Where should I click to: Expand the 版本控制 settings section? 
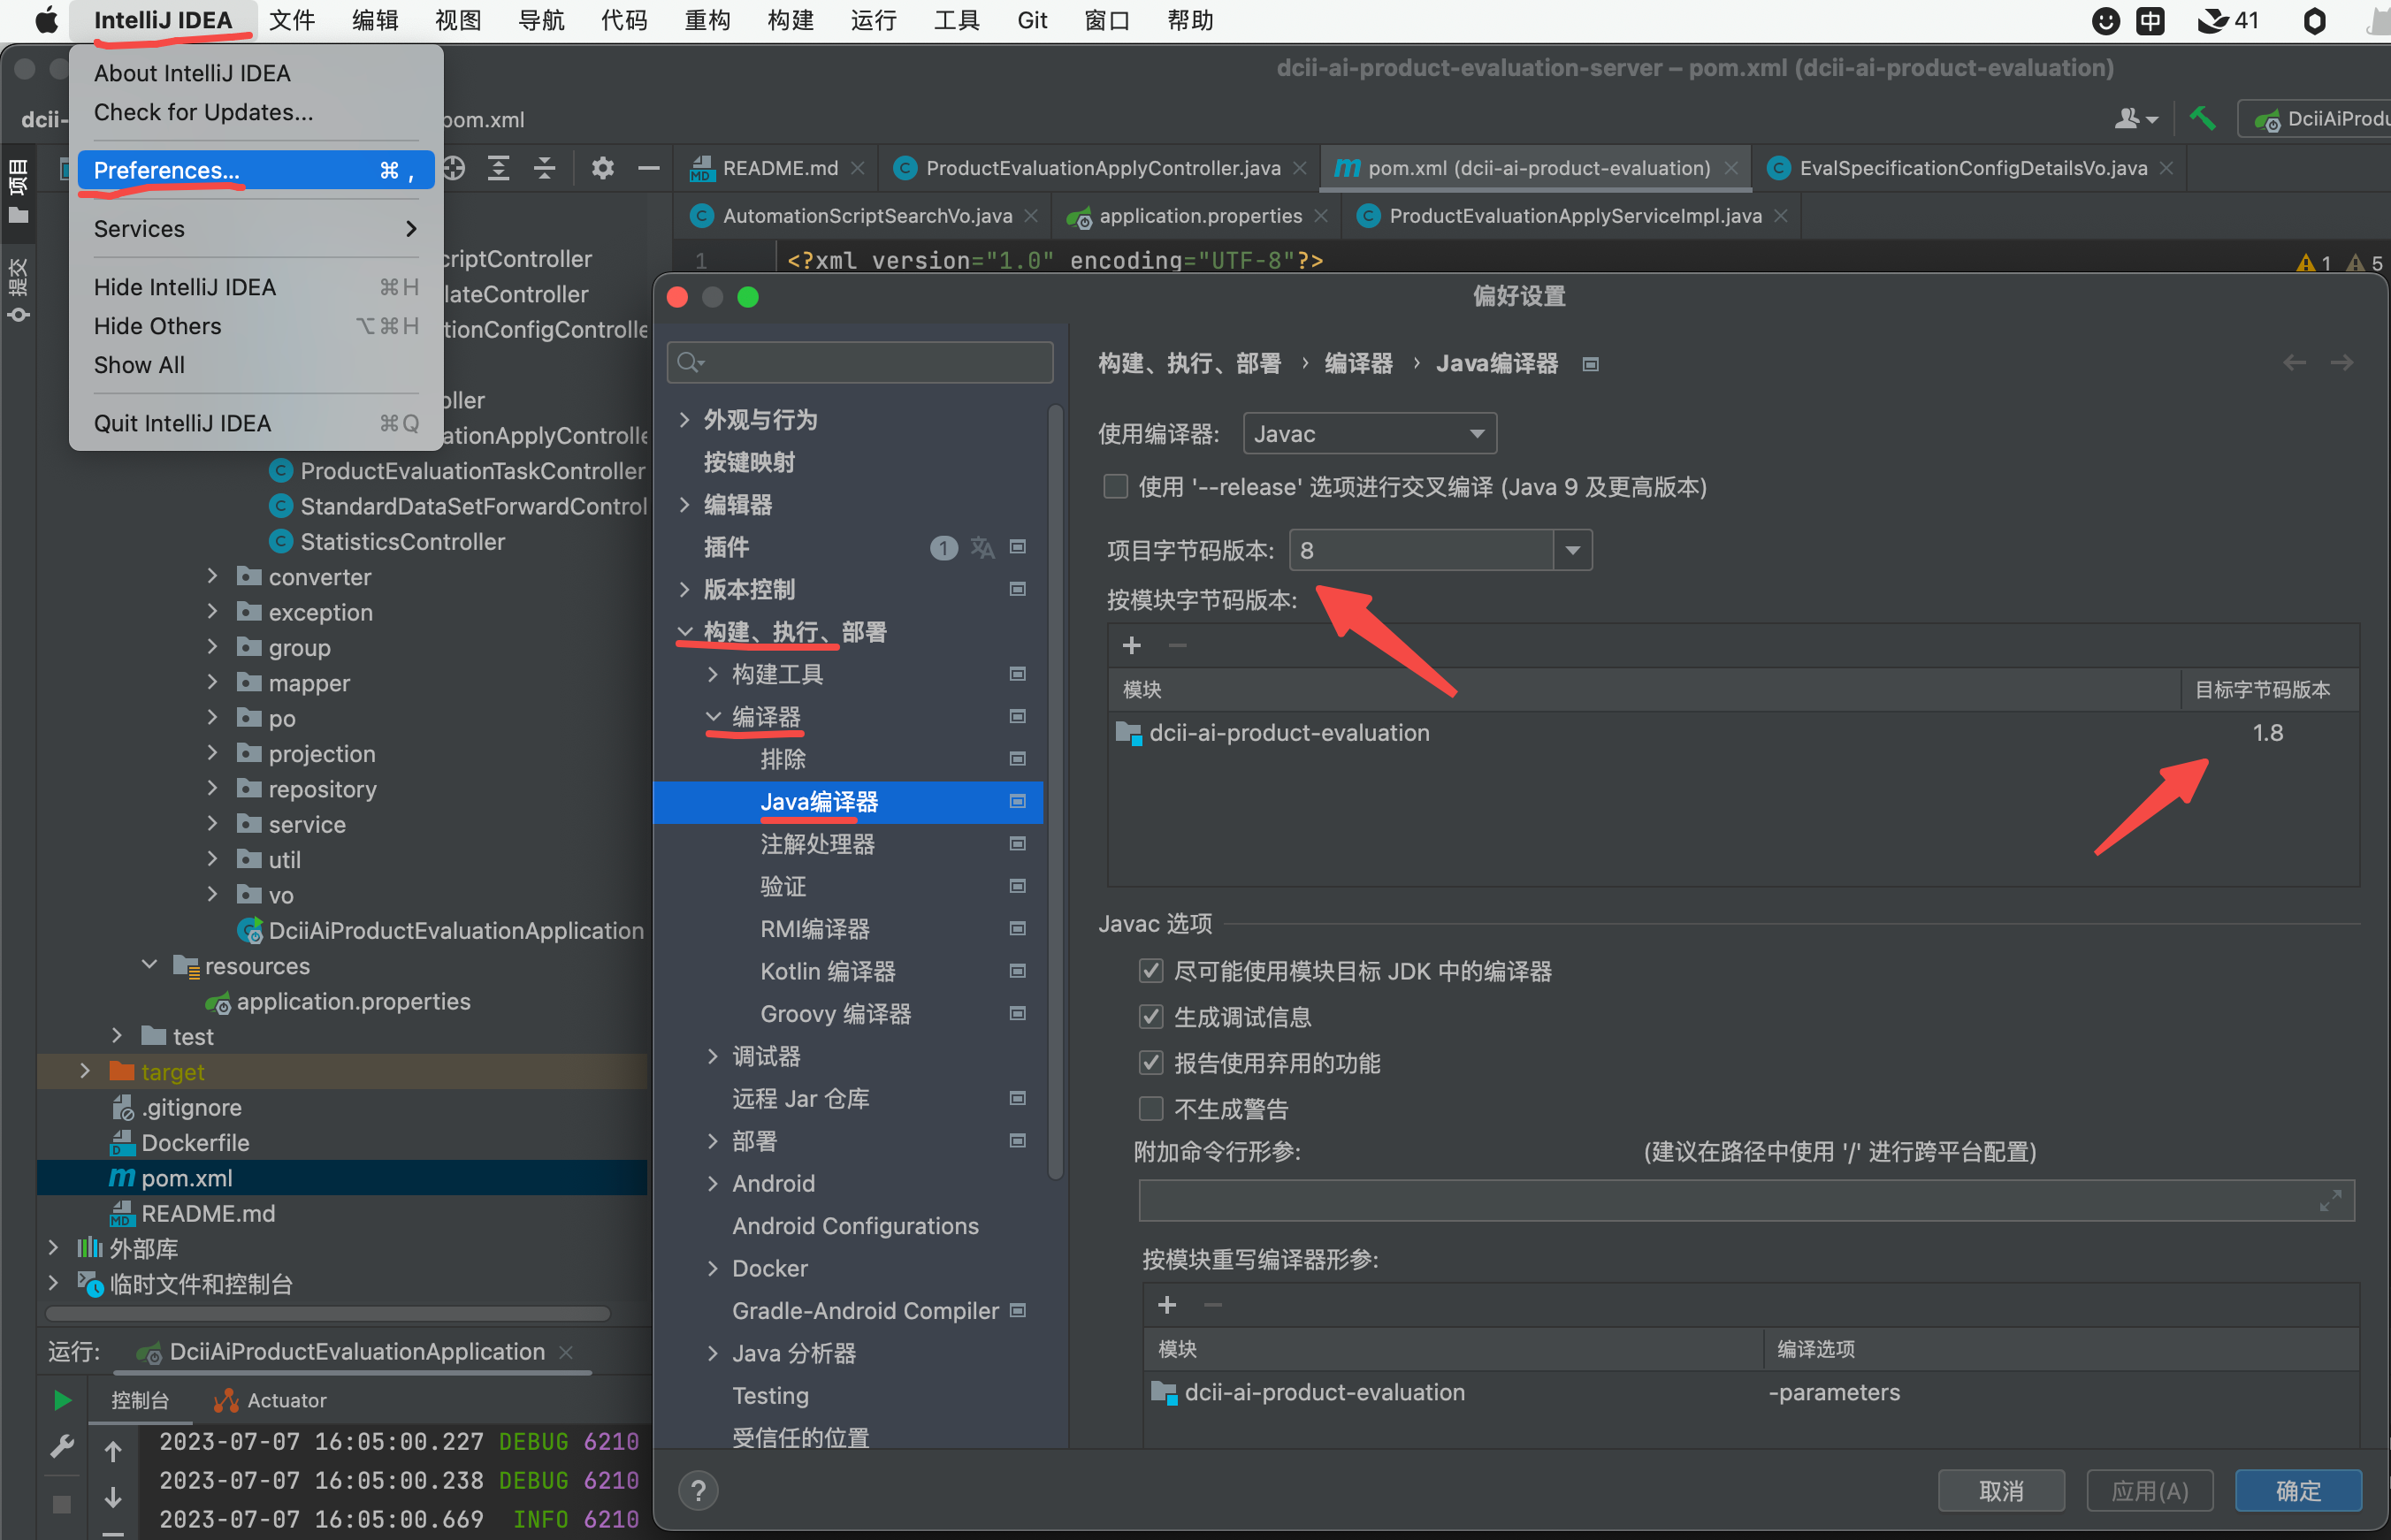(685, 589)
